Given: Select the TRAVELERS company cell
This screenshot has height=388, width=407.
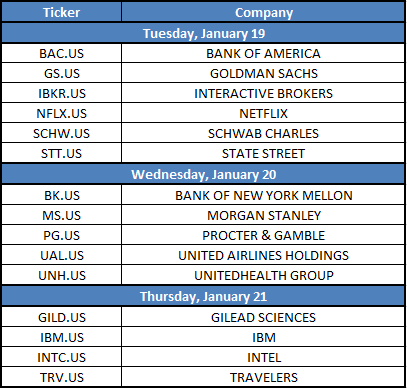Looking at the screenshot, I should pyautogui.click(x=263, y=377).
